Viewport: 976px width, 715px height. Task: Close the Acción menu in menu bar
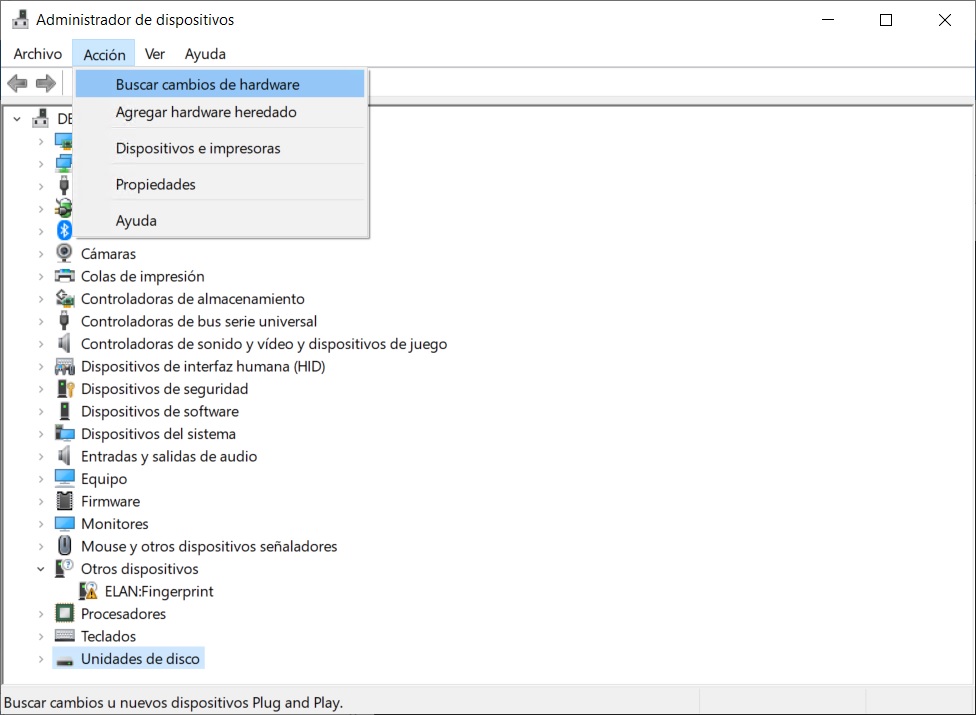tap(104, 54)
